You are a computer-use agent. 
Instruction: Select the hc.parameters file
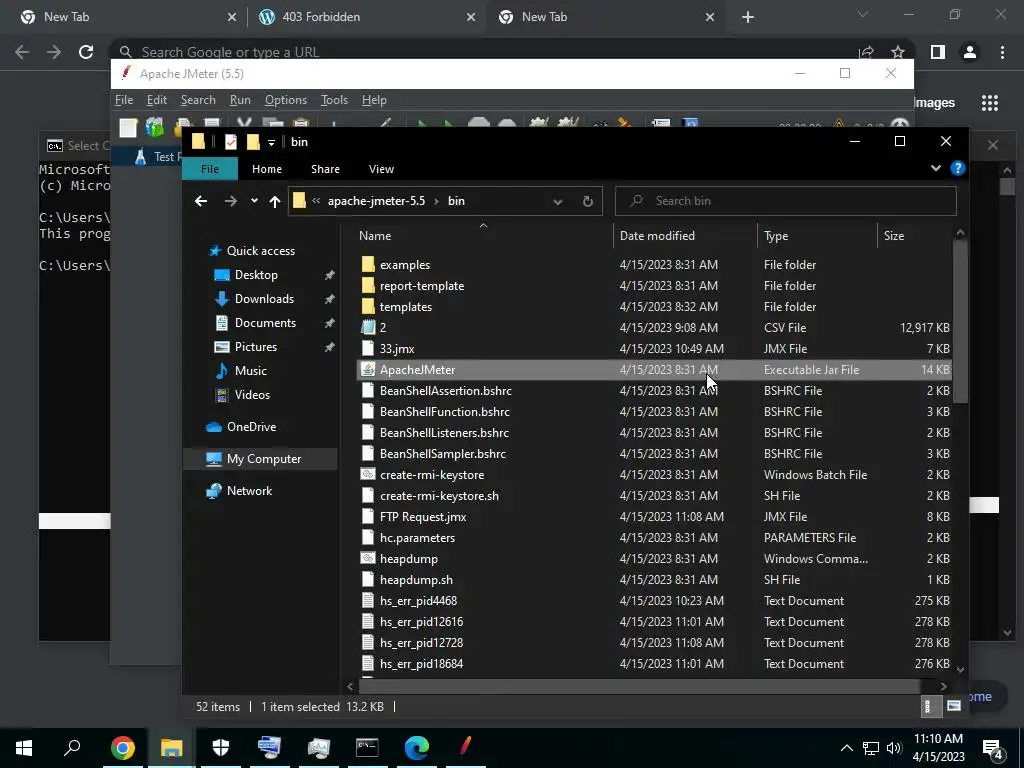pyautogui.click(x=654, y=537)
